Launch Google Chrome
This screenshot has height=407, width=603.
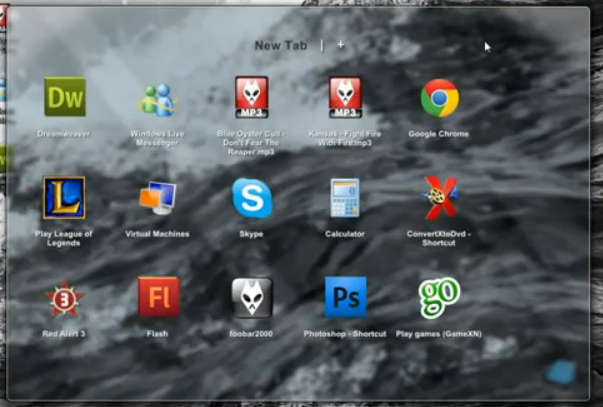[440, 98]
